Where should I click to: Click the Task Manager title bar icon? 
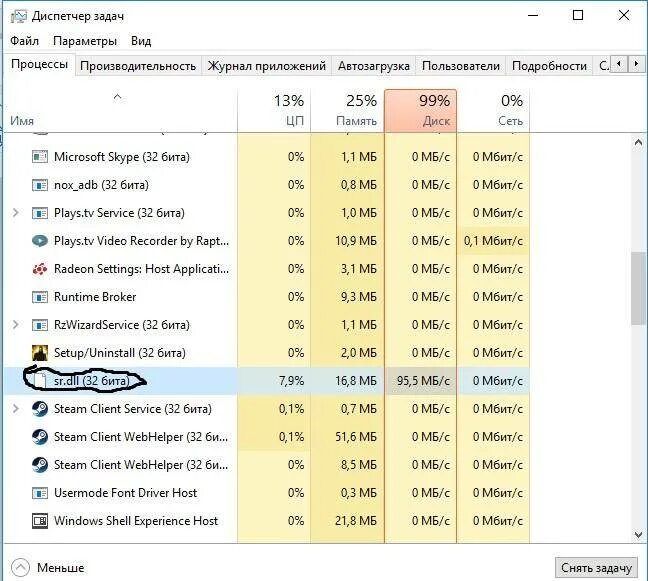19,16
